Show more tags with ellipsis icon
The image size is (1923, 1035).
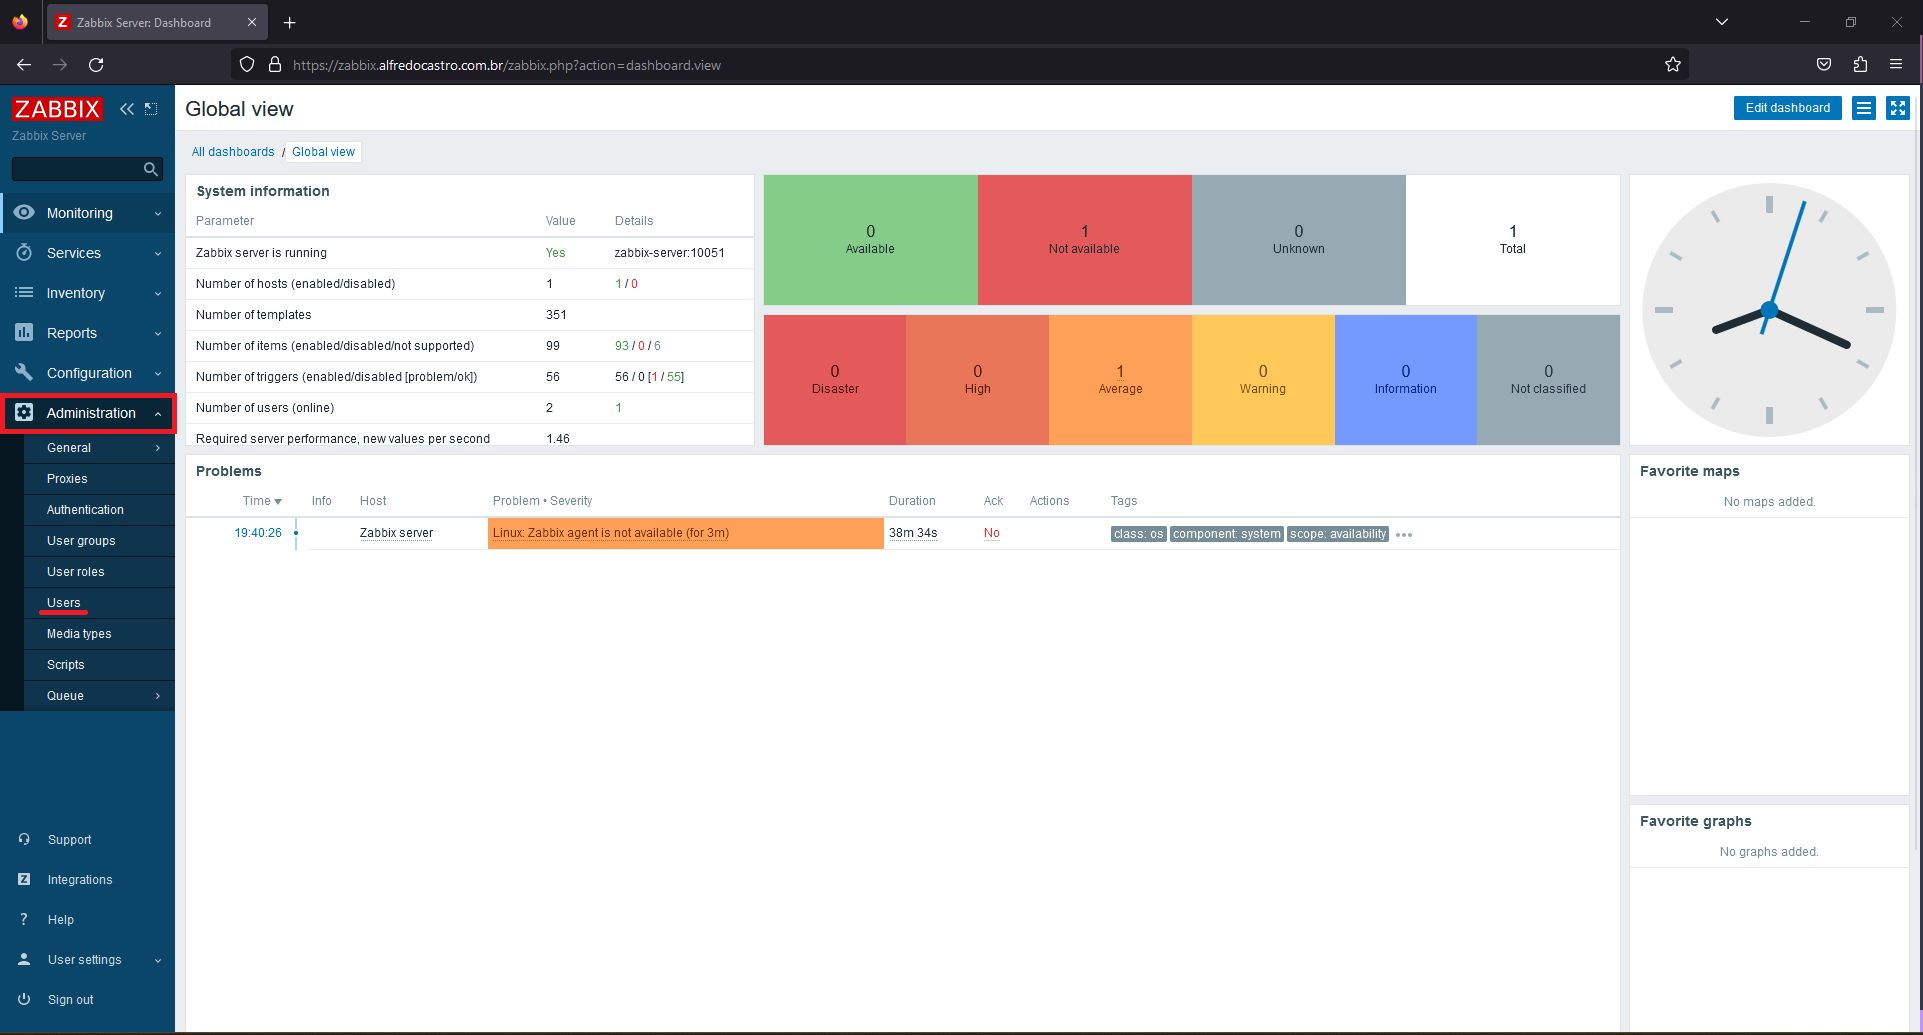[x=1404, y=535]
